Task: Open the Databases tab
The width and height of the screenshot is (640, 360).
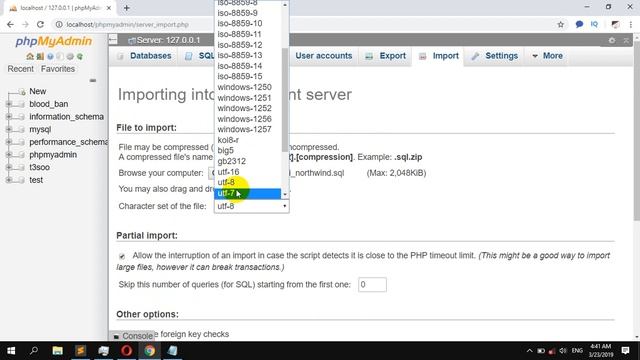Action: pos(144,56)
